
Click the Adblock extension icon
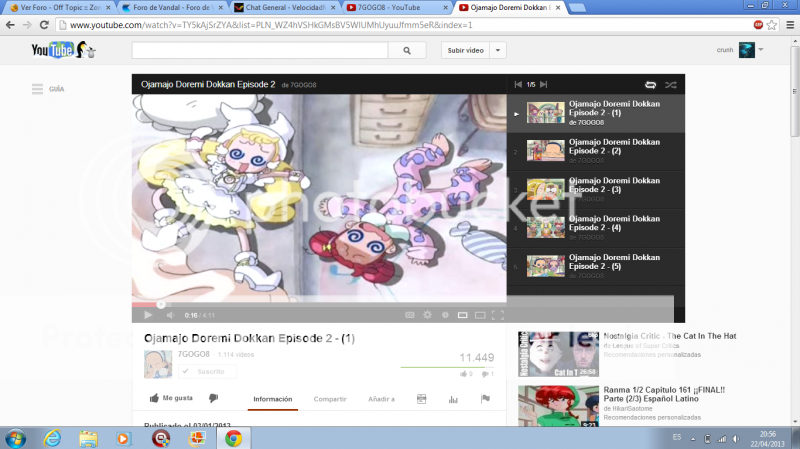(x=758, y=25)
